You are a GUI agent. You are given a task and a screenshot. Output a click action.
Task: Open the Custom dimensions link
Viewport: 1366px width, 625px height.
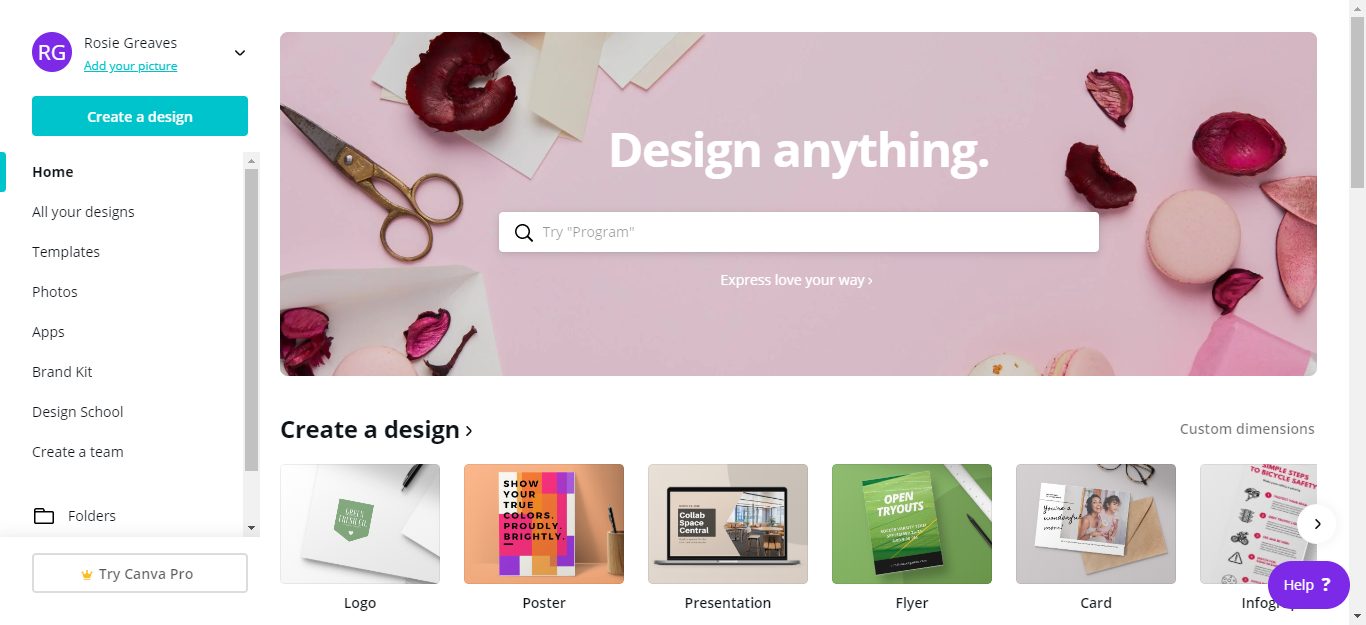point(1247,429)
